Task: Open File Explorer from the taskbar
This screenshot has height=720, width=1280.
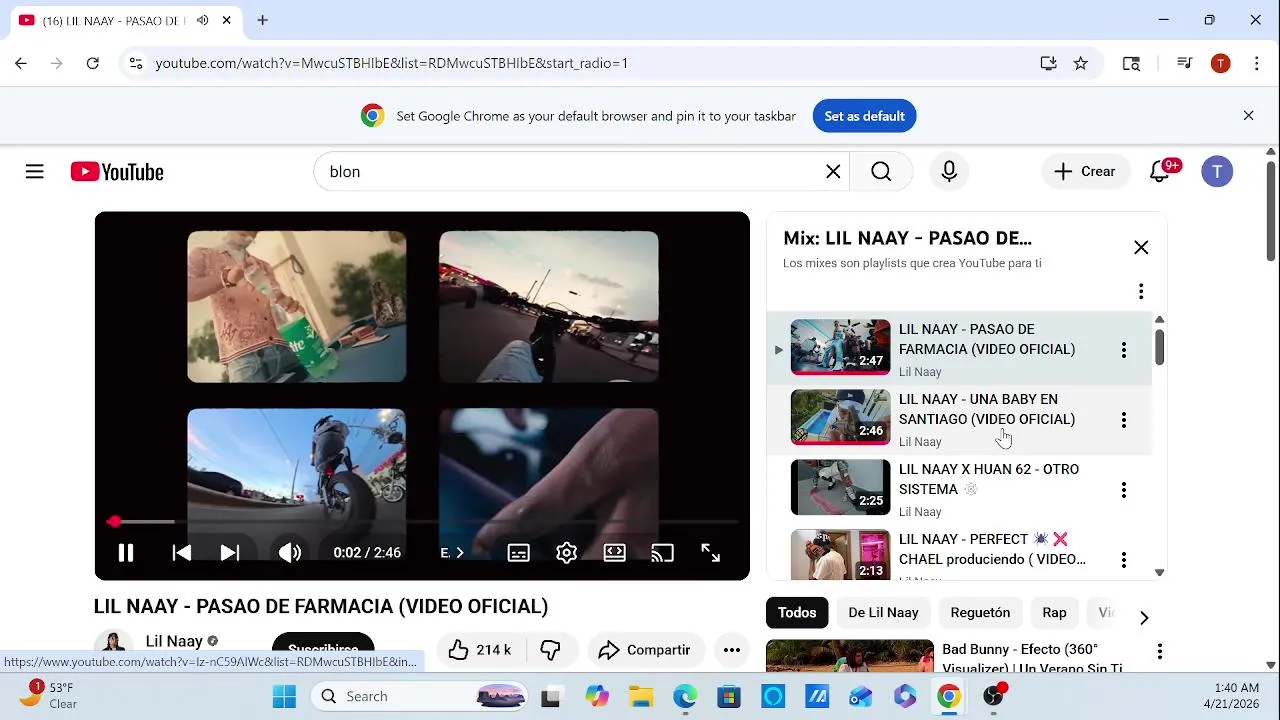Action: pyautogui.click(x=641, y=697)
